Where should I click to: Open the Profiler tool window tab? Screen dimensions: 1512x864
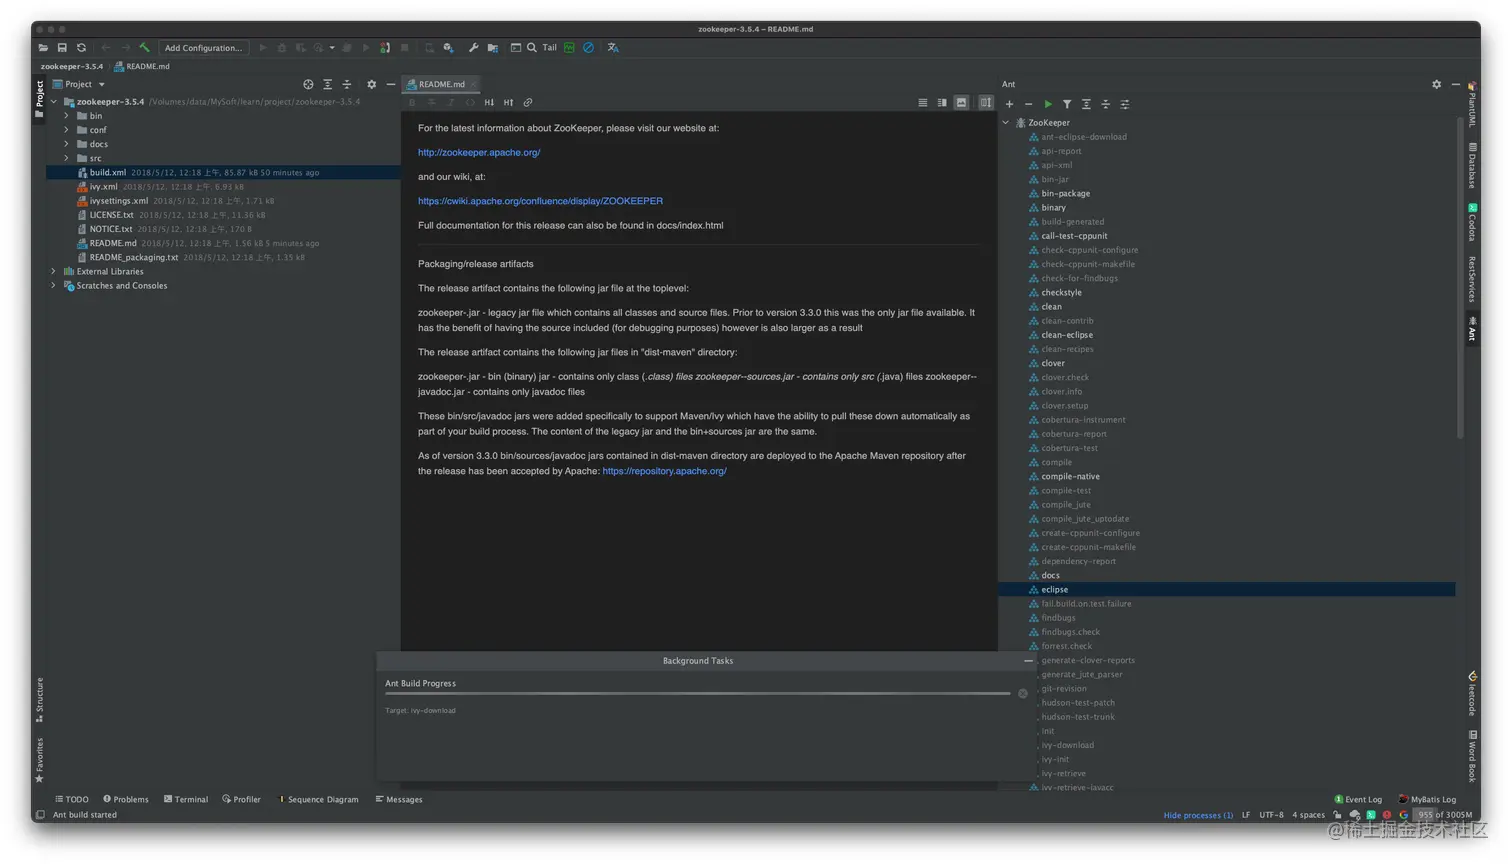(241, 800)
